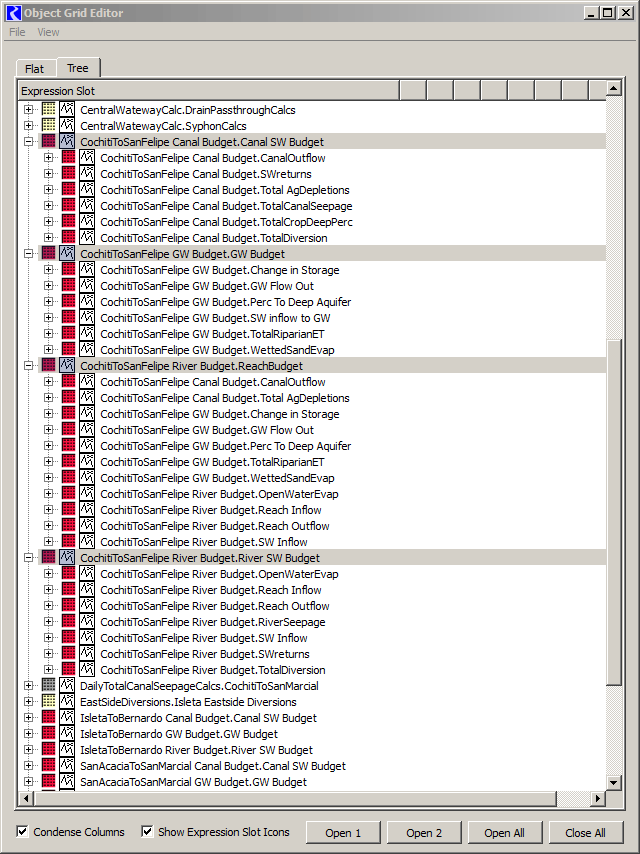Screen dimensions: 640x854
Task: Collapse the CochitiToSanFelipe Canal Budget.Canal SW Budget node
Action: coord(28,142)
